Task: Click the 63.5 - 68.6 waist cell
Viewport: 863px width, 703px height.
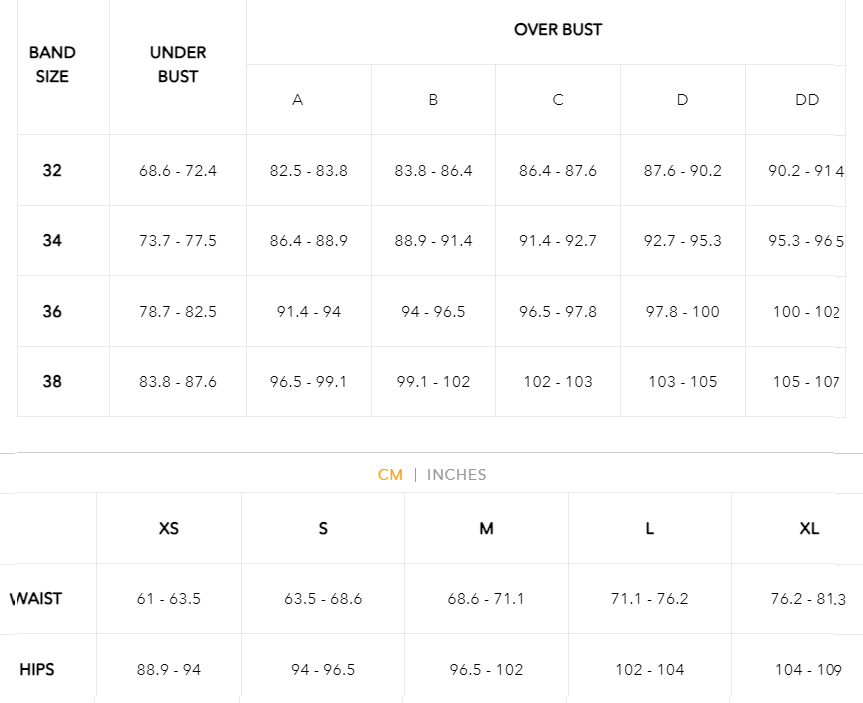Action: tap(323, 598)
